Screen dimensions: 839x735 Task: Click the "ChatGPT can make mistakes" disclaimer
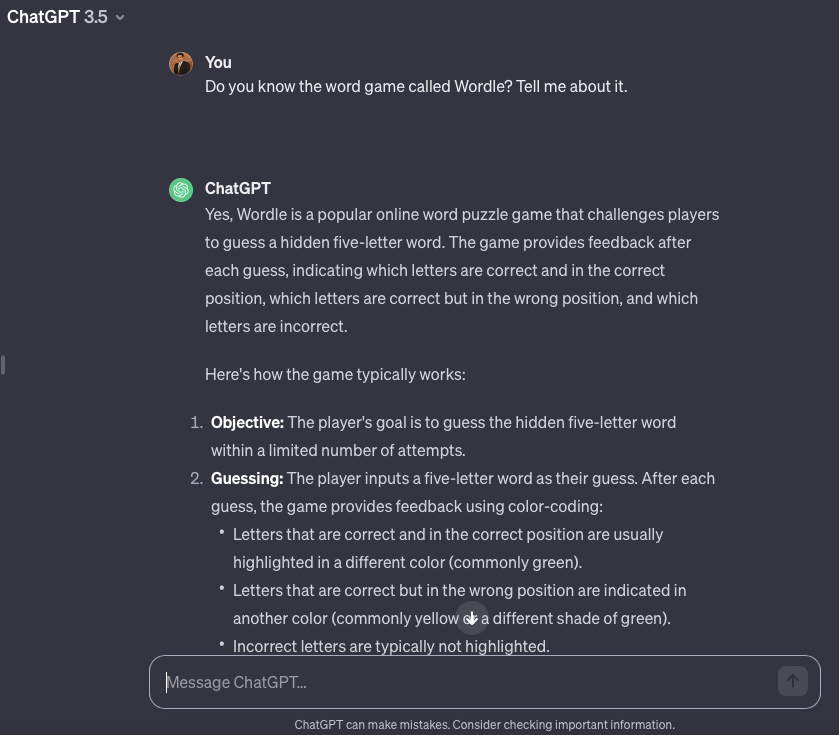coord(484,725)
